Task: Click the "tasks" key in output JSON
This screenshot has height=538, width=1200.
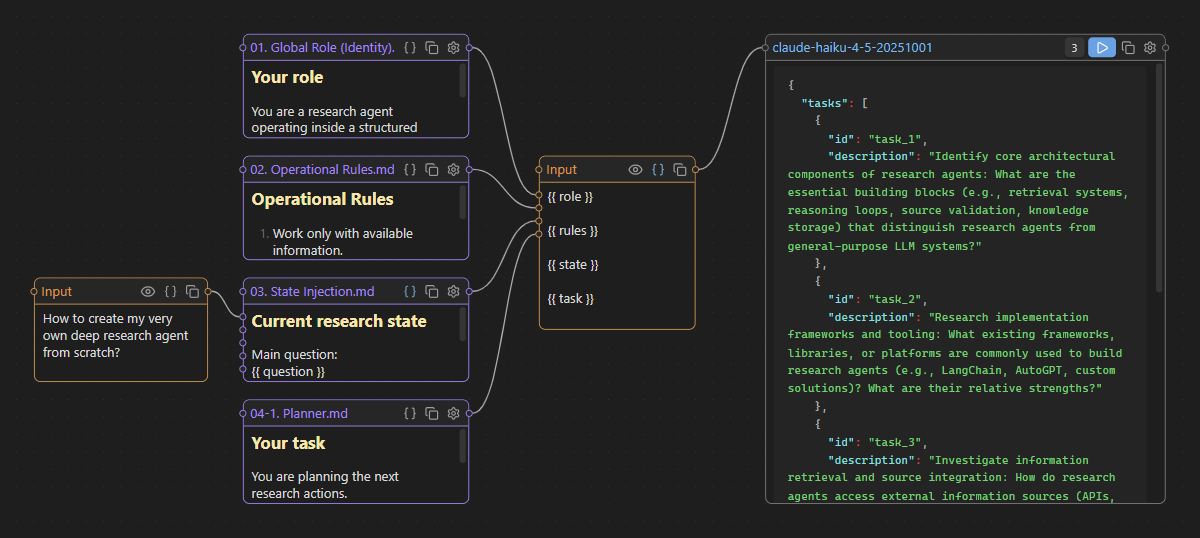Action: pos(827,103)
